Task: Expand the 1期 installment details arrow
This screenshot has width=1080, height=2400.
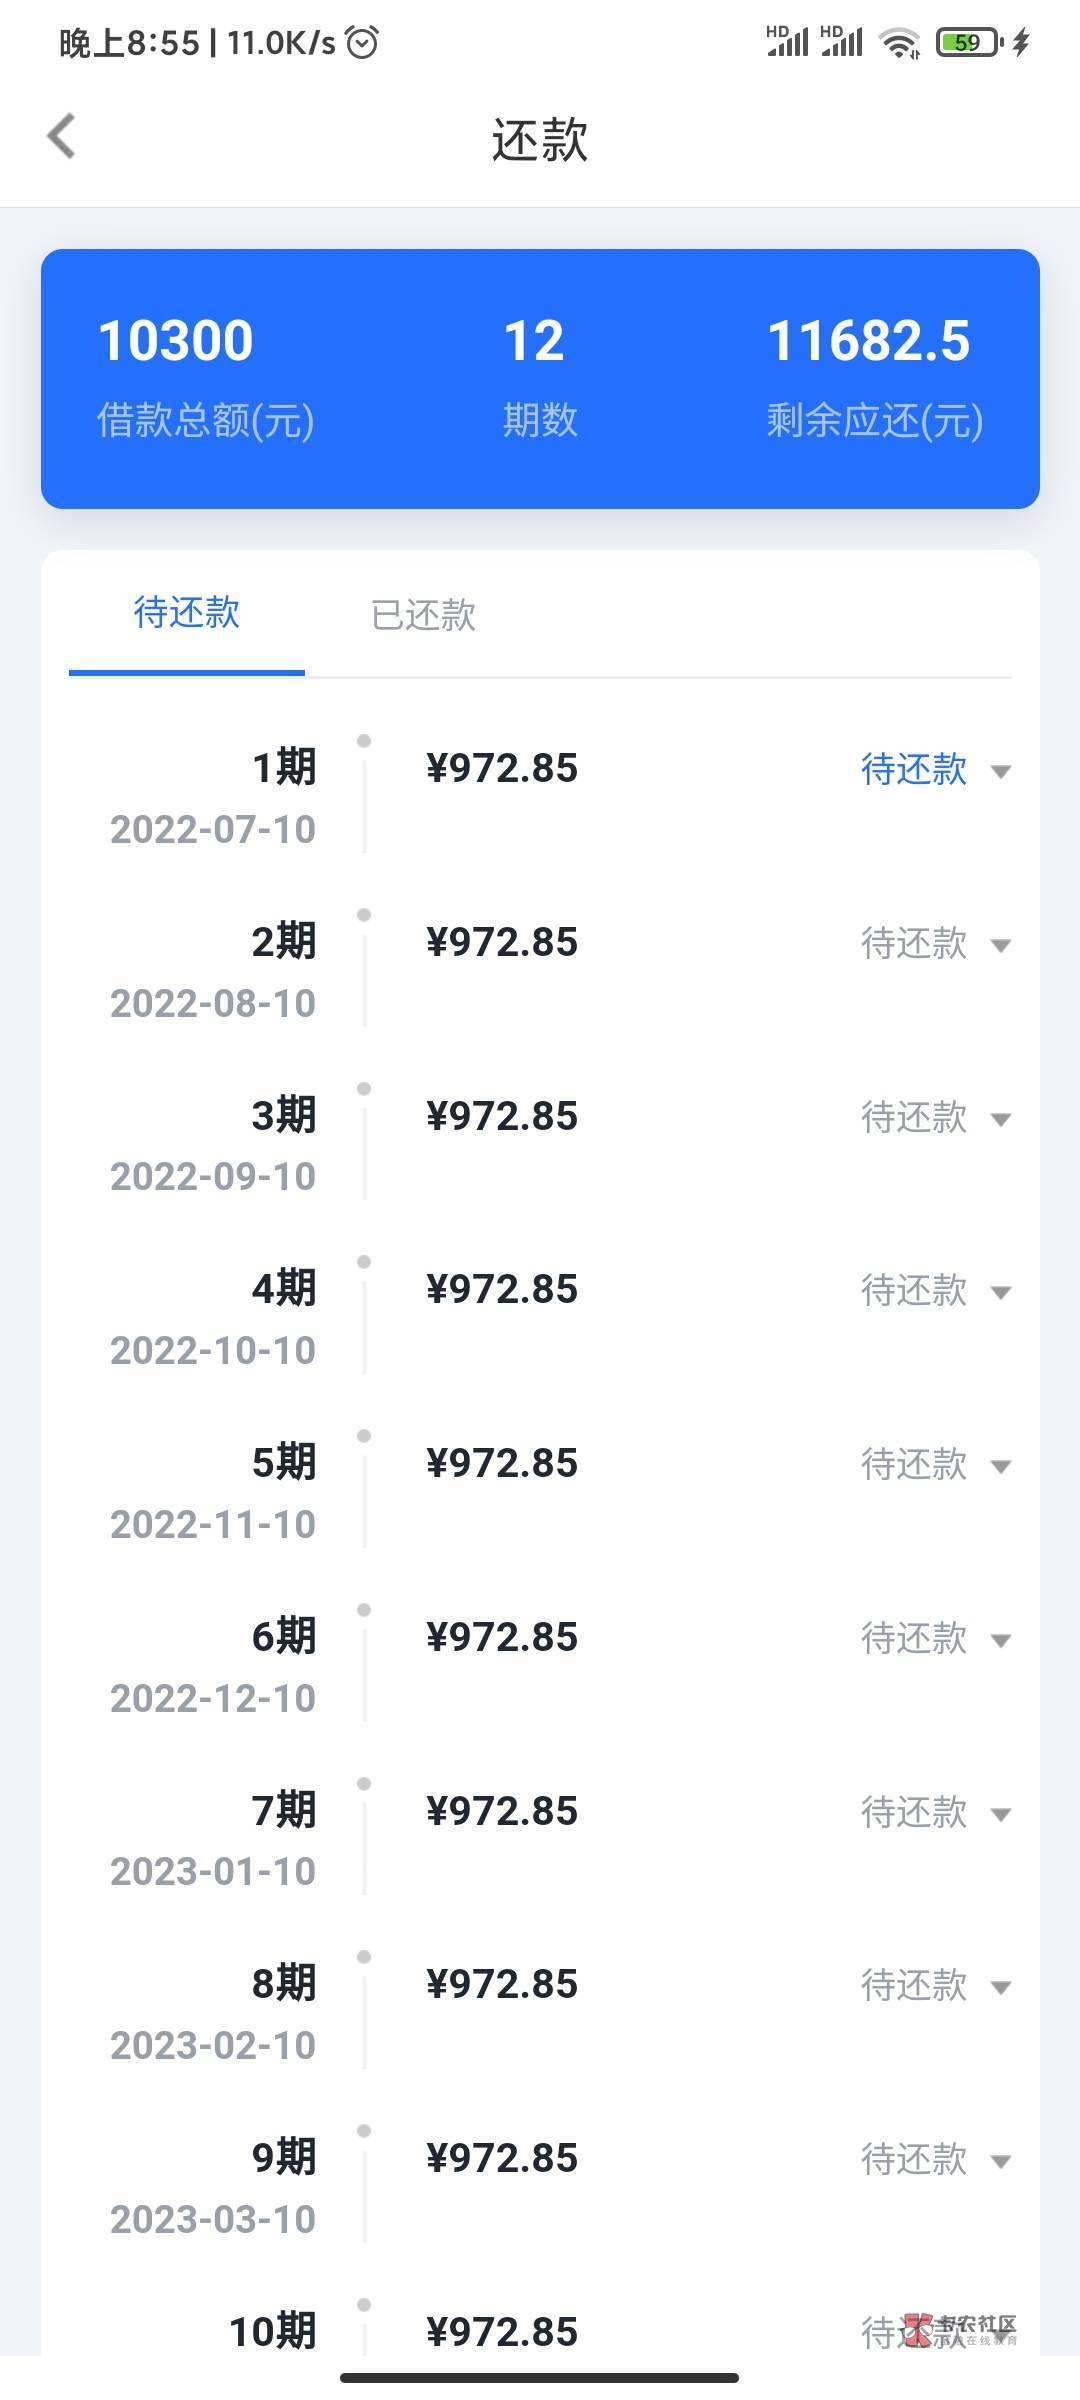Action: pyautogui.click(x=1000, y=771)
